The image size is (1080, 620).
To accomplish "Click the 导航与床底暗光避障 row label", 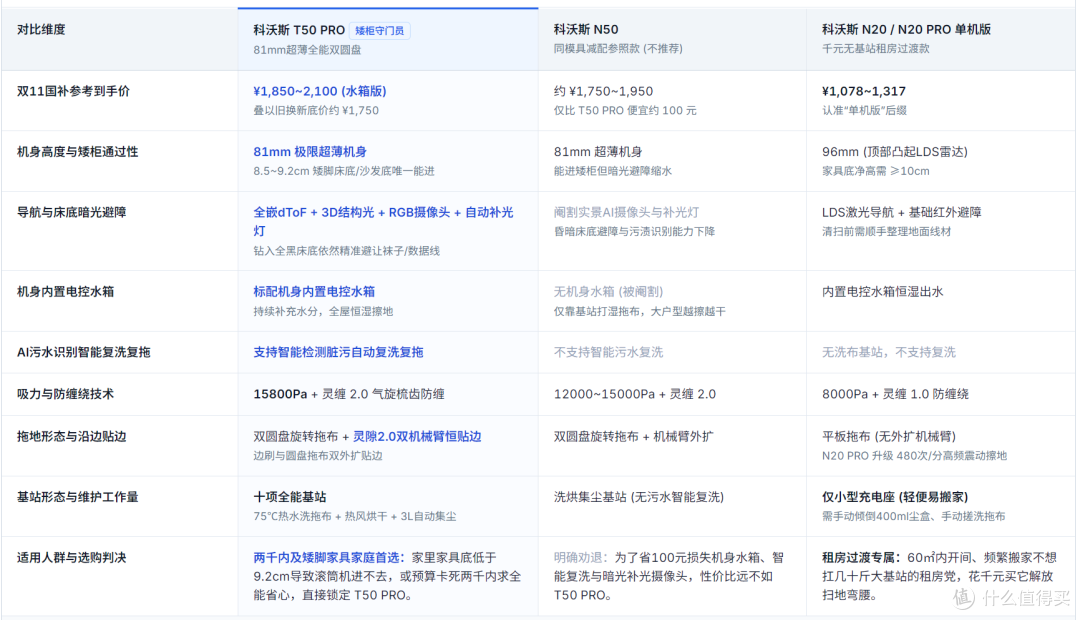I will click(72, 212).
